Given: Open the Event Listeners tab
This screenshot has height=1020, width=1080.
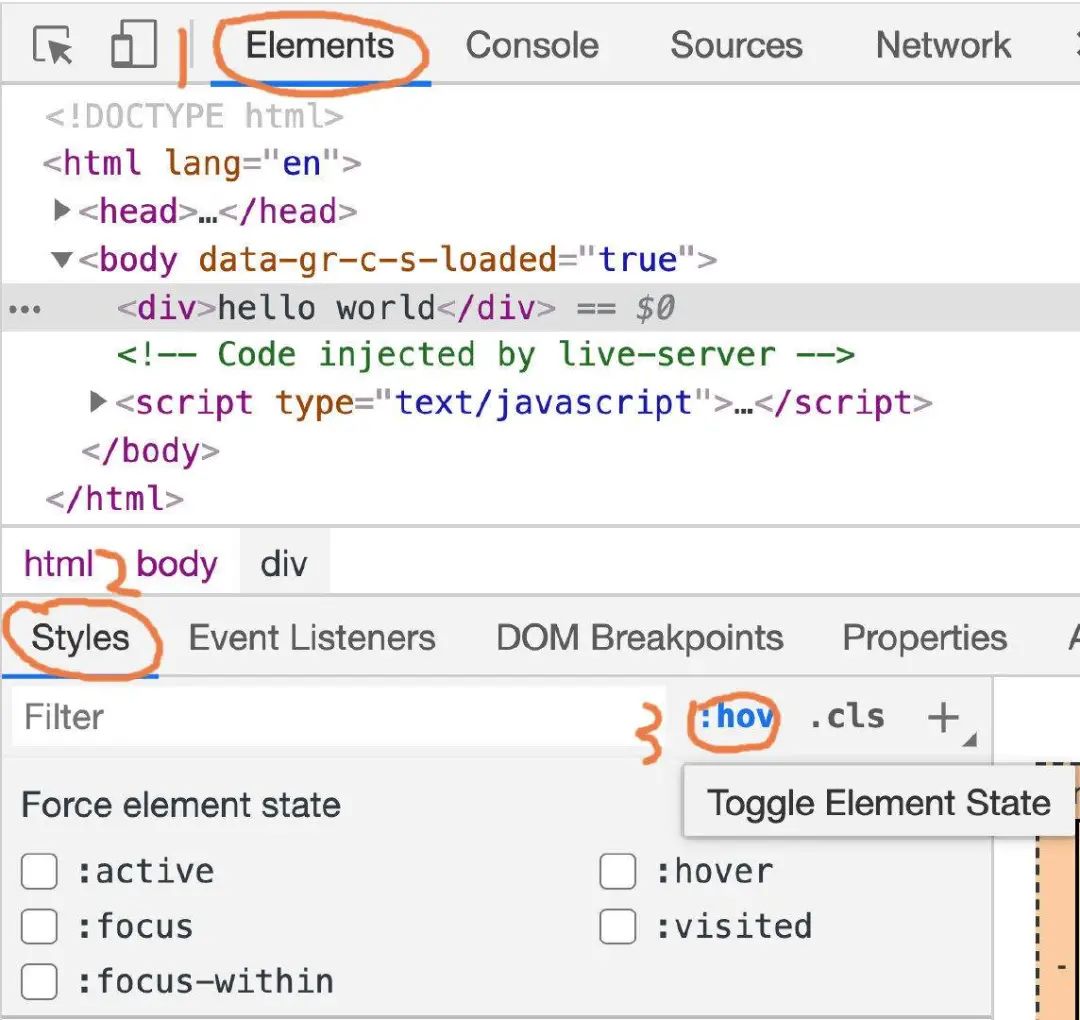Looking at the screenshot, I should point(312,638).
